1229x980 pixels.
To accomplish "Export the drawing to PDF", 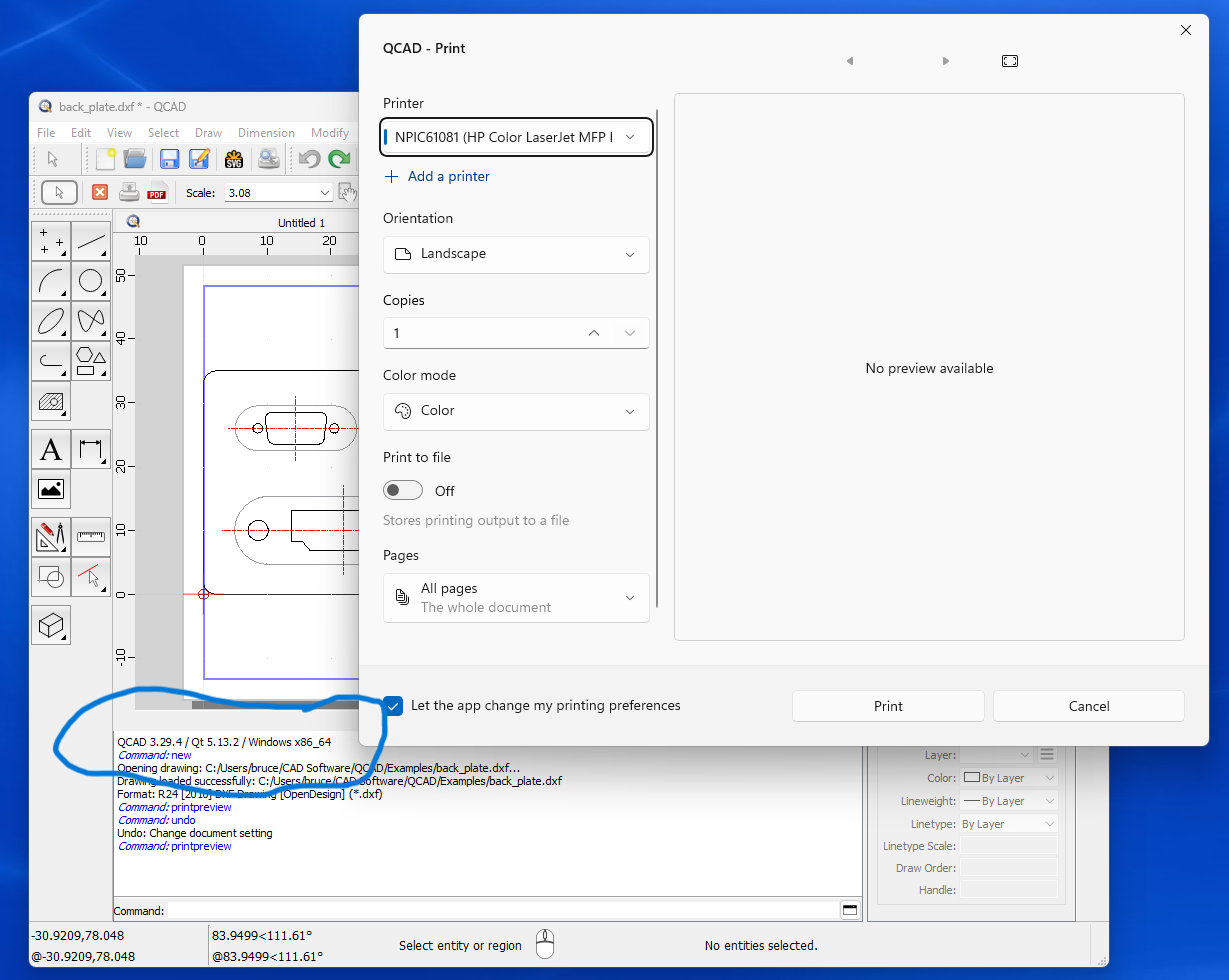I will click(157, 192).
